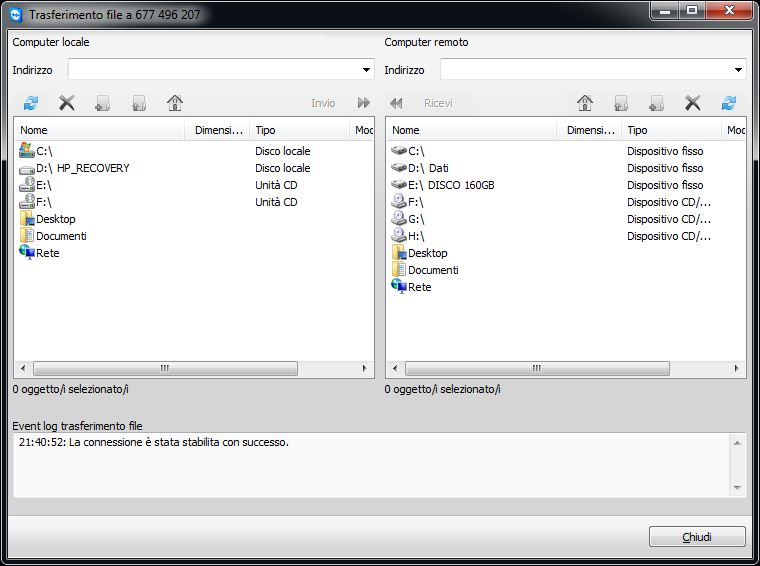Image resolution: width=760 pixels, height=566 pixels.
Task: Click the local pane horizontal scrollbar
Action: (165, 369)
